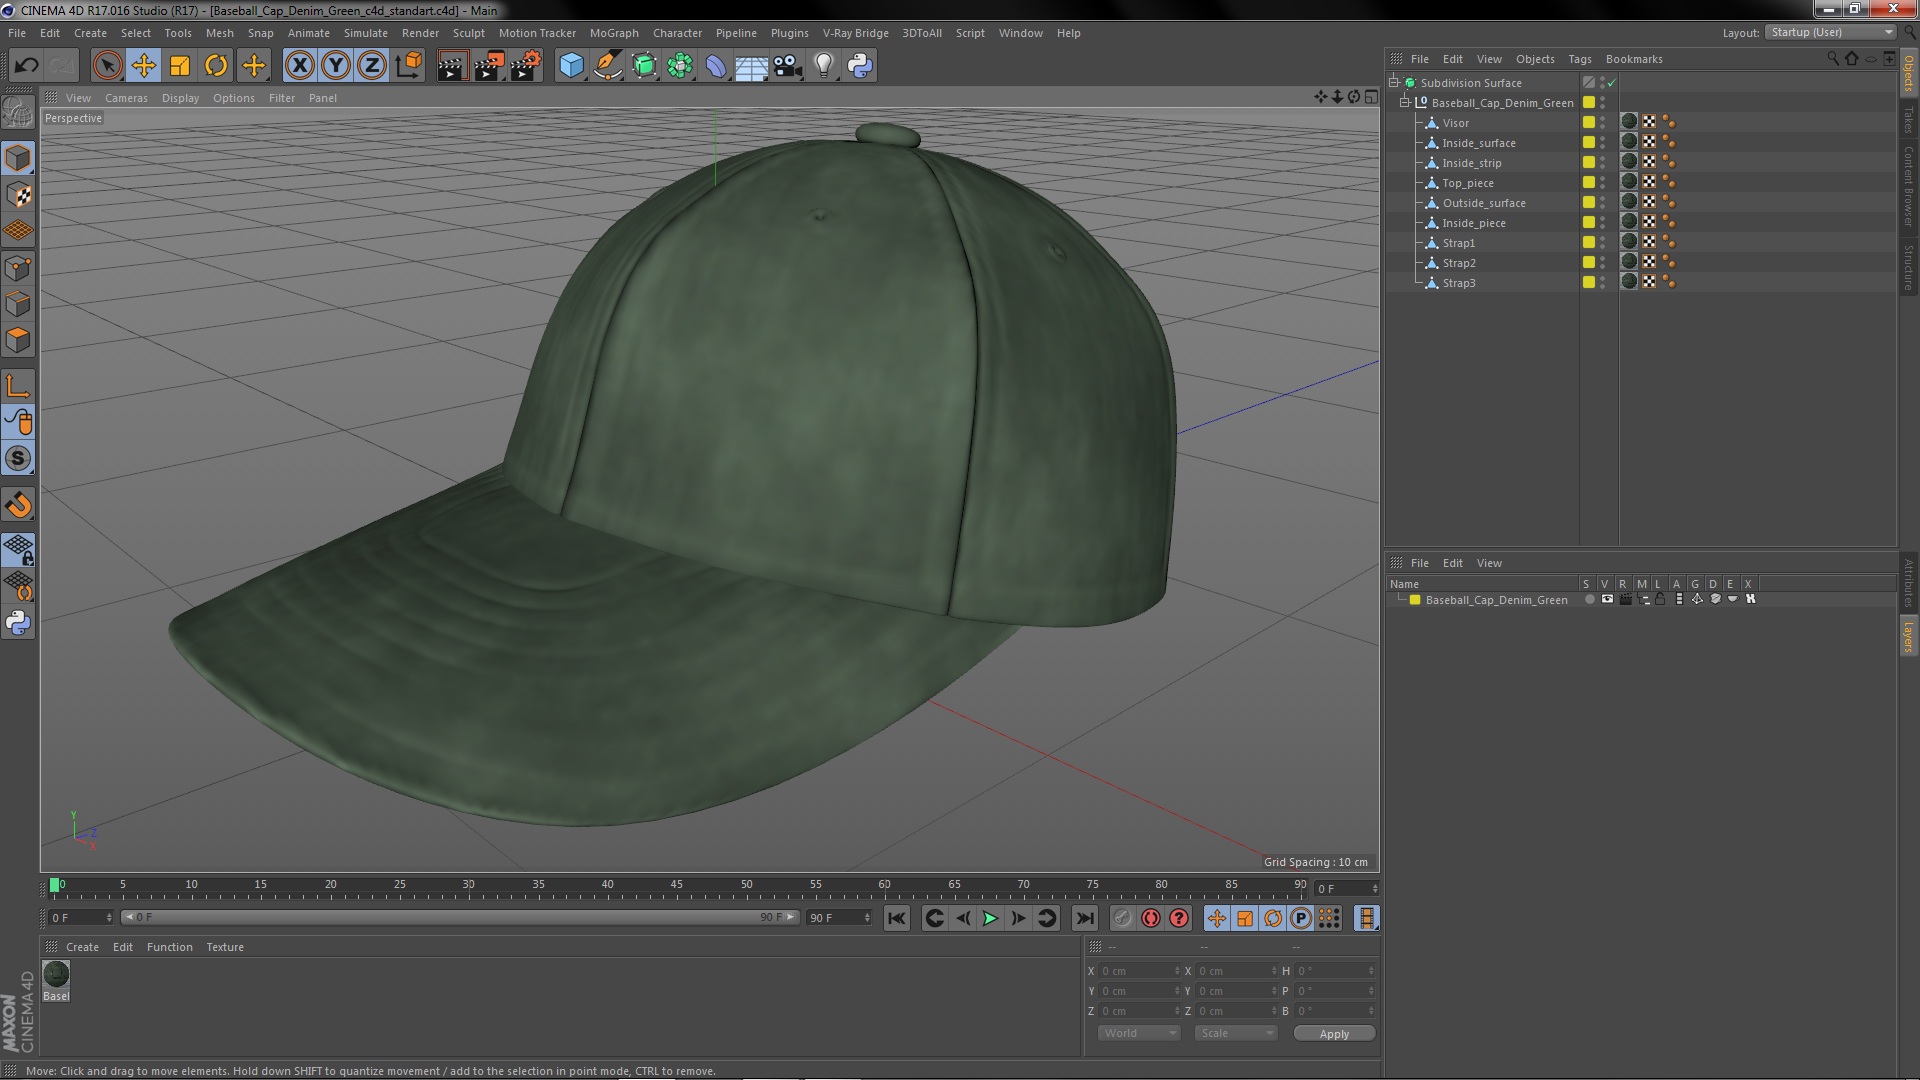Image resolution: width=1920 pixels, height=1080 pixels.
Task: Click Render View clapperboard icon
Action: 452,66
